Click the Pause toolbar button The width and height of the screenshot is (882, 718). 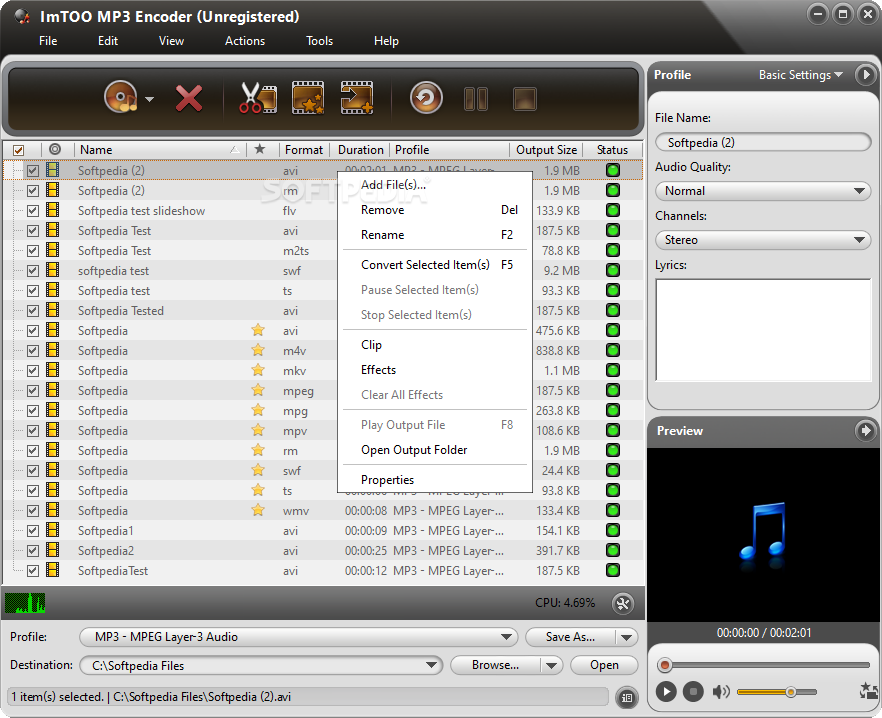476,99
